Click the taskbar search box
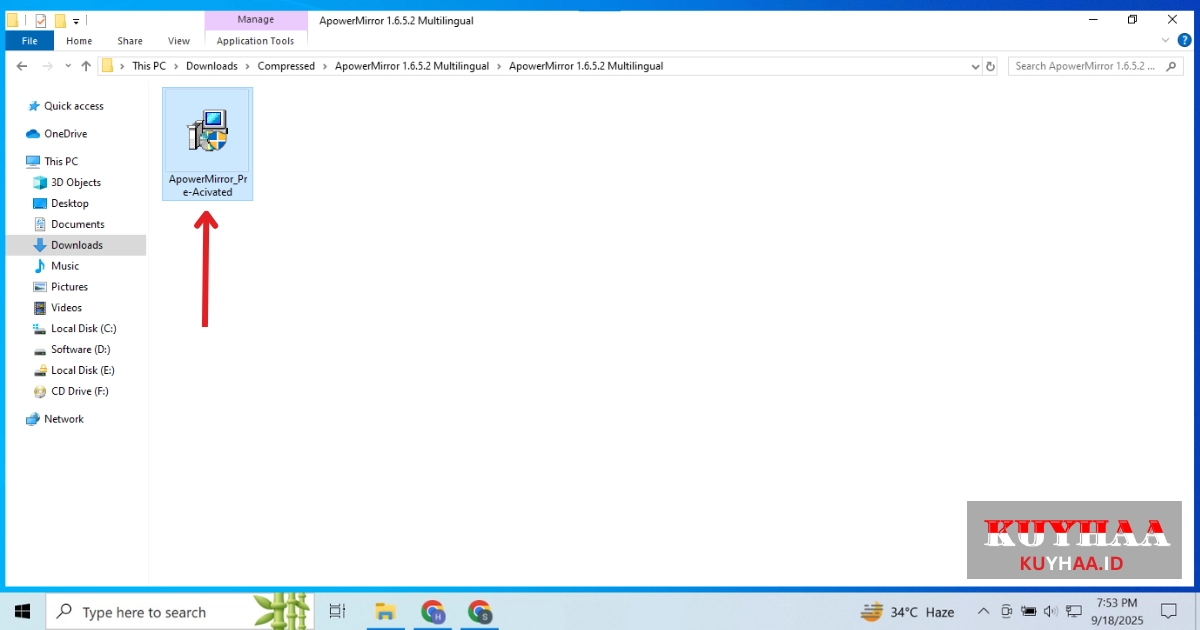The image size is (1200, 630). pos(180,611)
